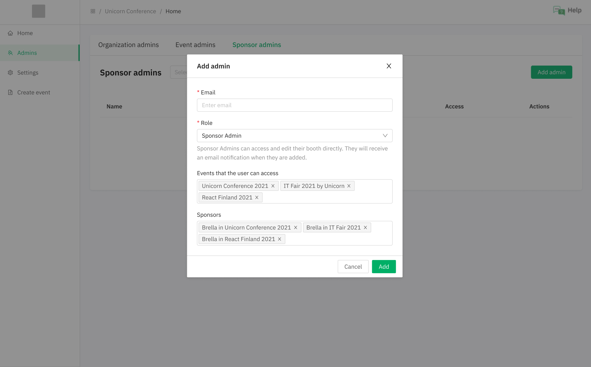591x367 pixels.
Task: Remove Brella in IT Fair 2021 sponsor tag
Action: [365, 228]
